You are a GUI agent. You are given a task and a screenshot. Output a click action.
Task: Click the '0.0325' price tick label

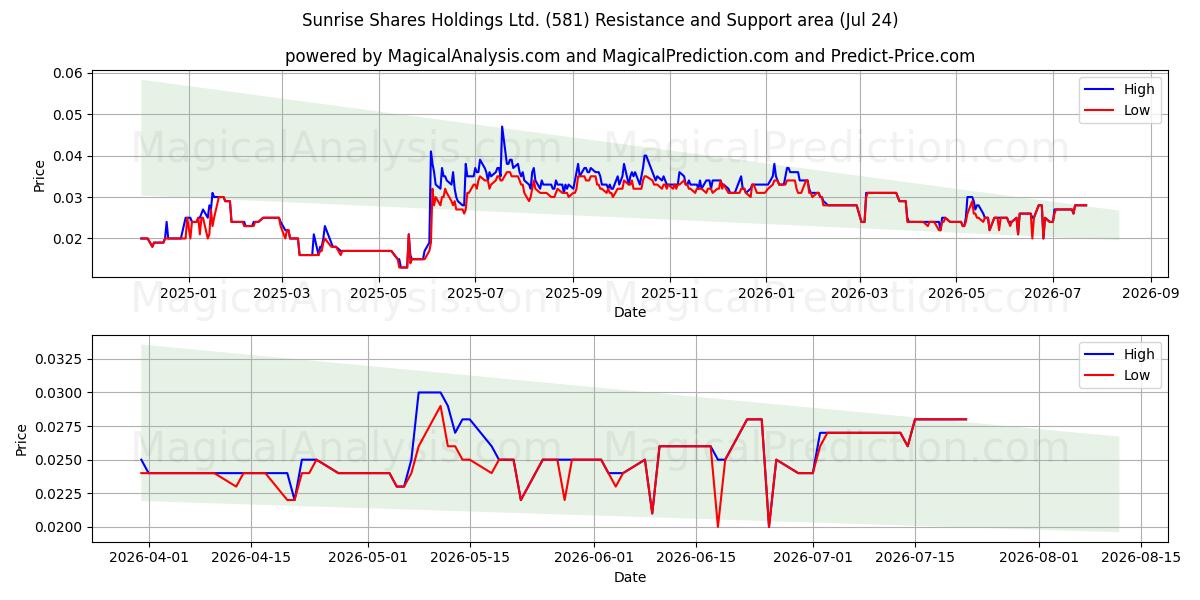click(60, 359)
